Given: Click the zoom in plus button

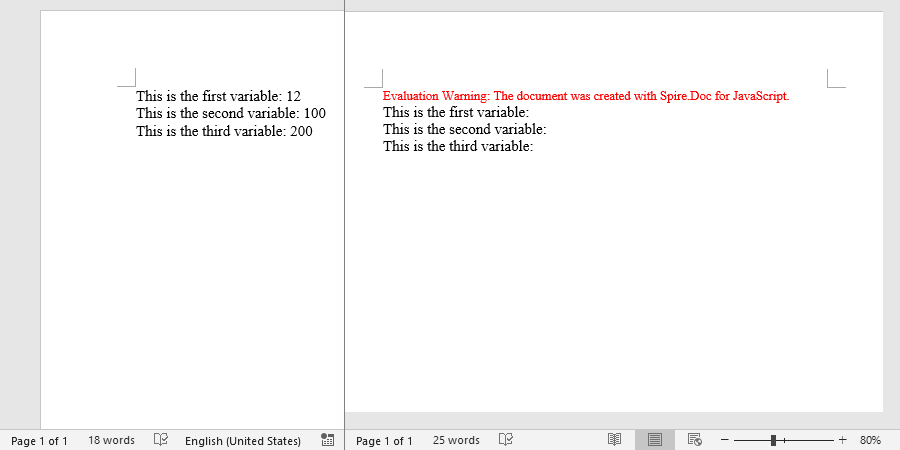Looking at the screenshot, I should click(843, 440).
